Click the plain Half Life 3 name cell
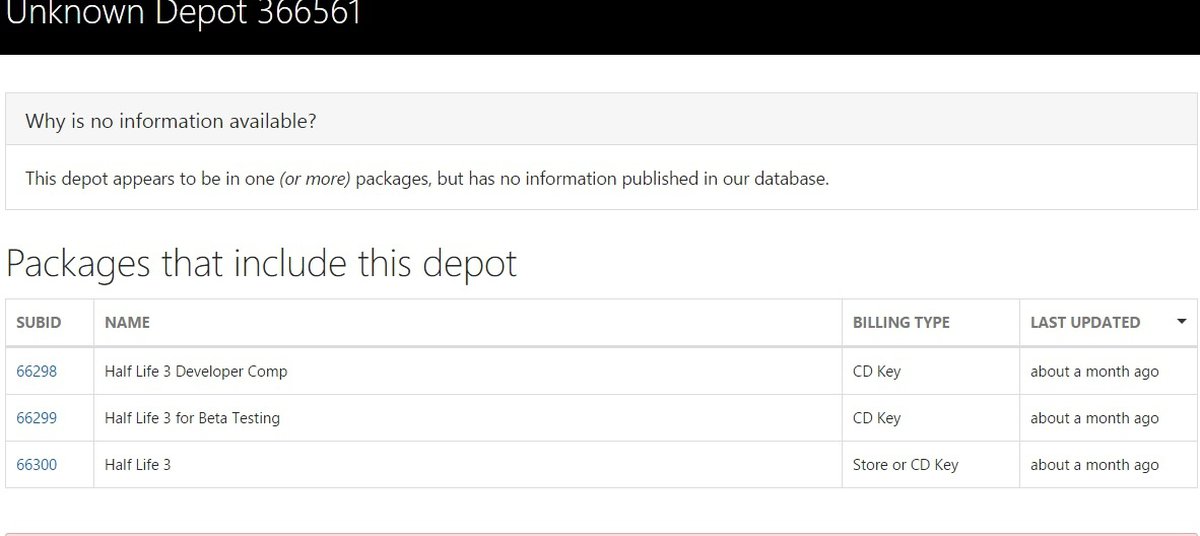This screenshot has width=1200, height=536. pos(138,465)
